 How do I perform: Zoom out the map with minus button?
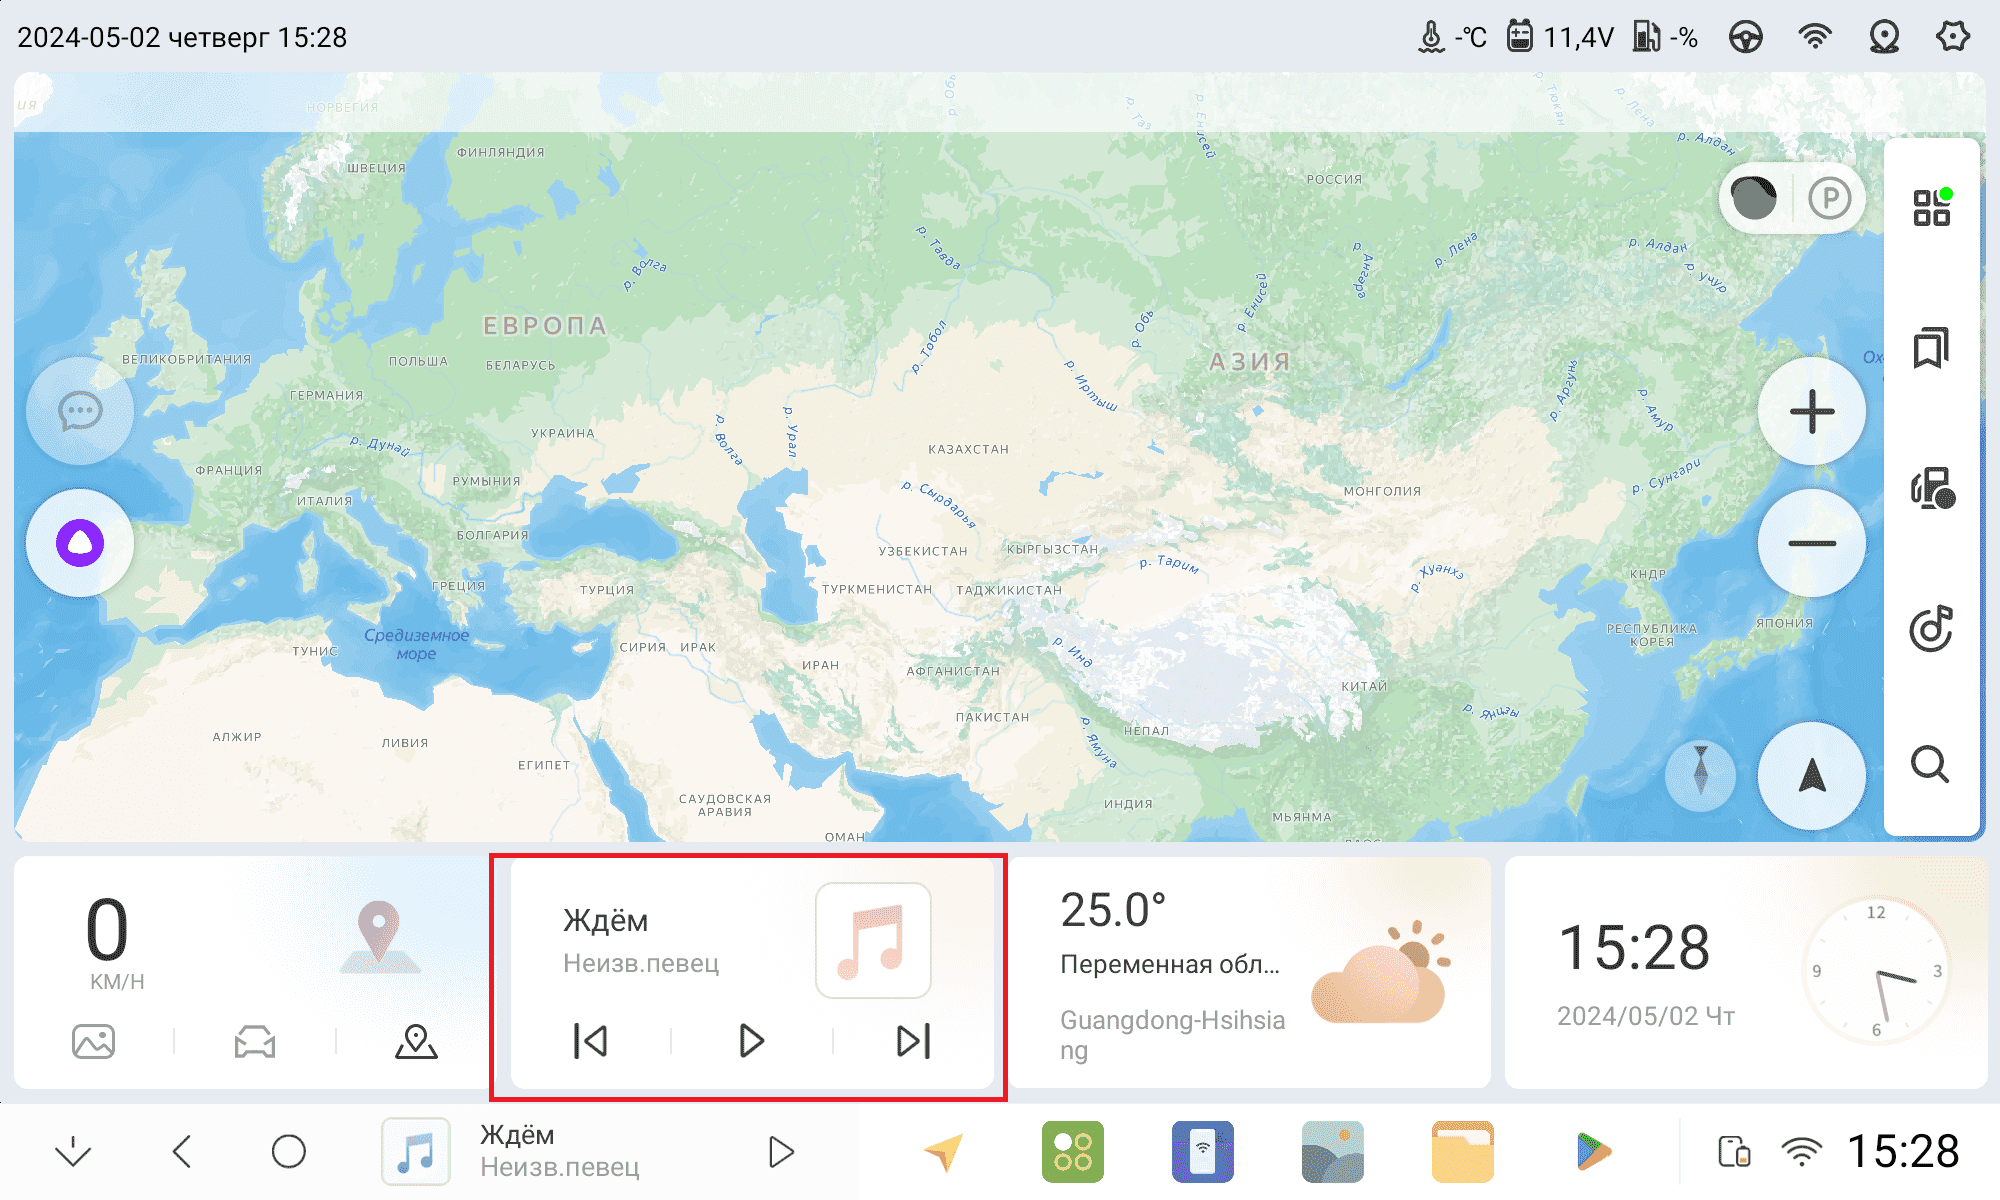tap(1811, 543)
